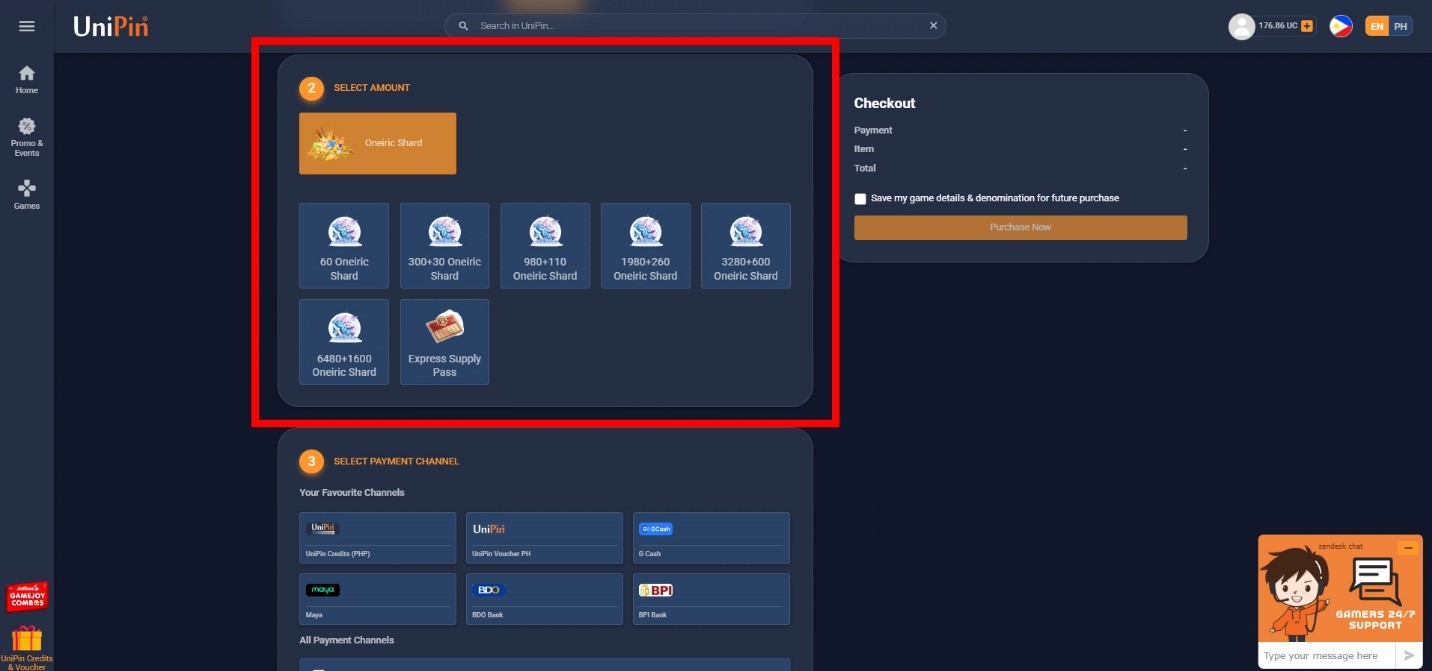Clear search with the X icon

click(933, 26)
